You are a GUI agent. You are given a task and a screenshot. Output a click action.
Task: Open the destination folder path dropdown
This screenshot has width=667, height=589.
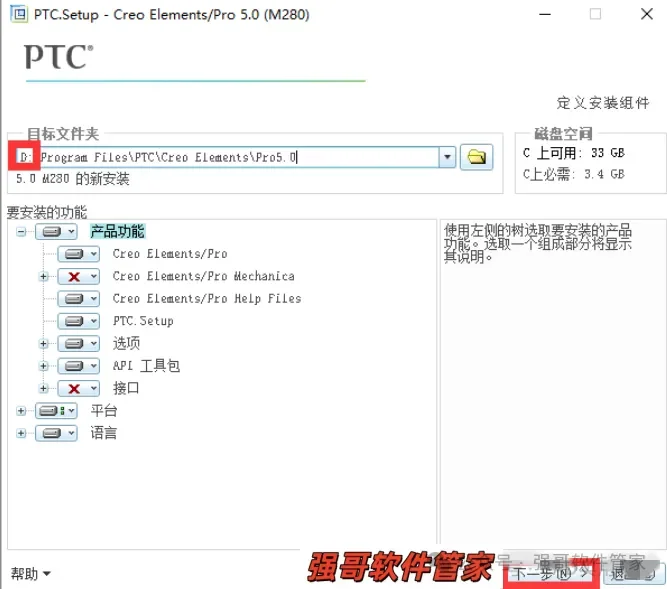pyautogui.click(x=447, y=157)
